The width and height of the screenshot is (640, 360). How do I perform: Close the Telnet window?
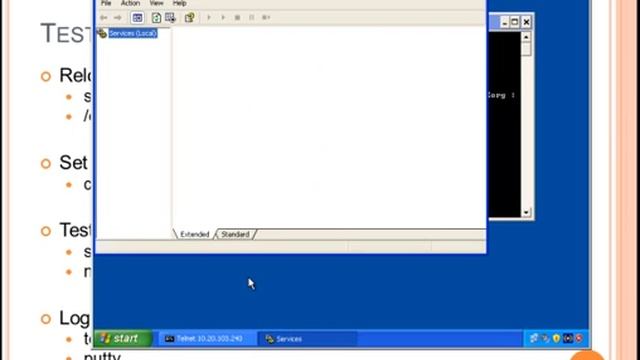[x=526, y=22]
